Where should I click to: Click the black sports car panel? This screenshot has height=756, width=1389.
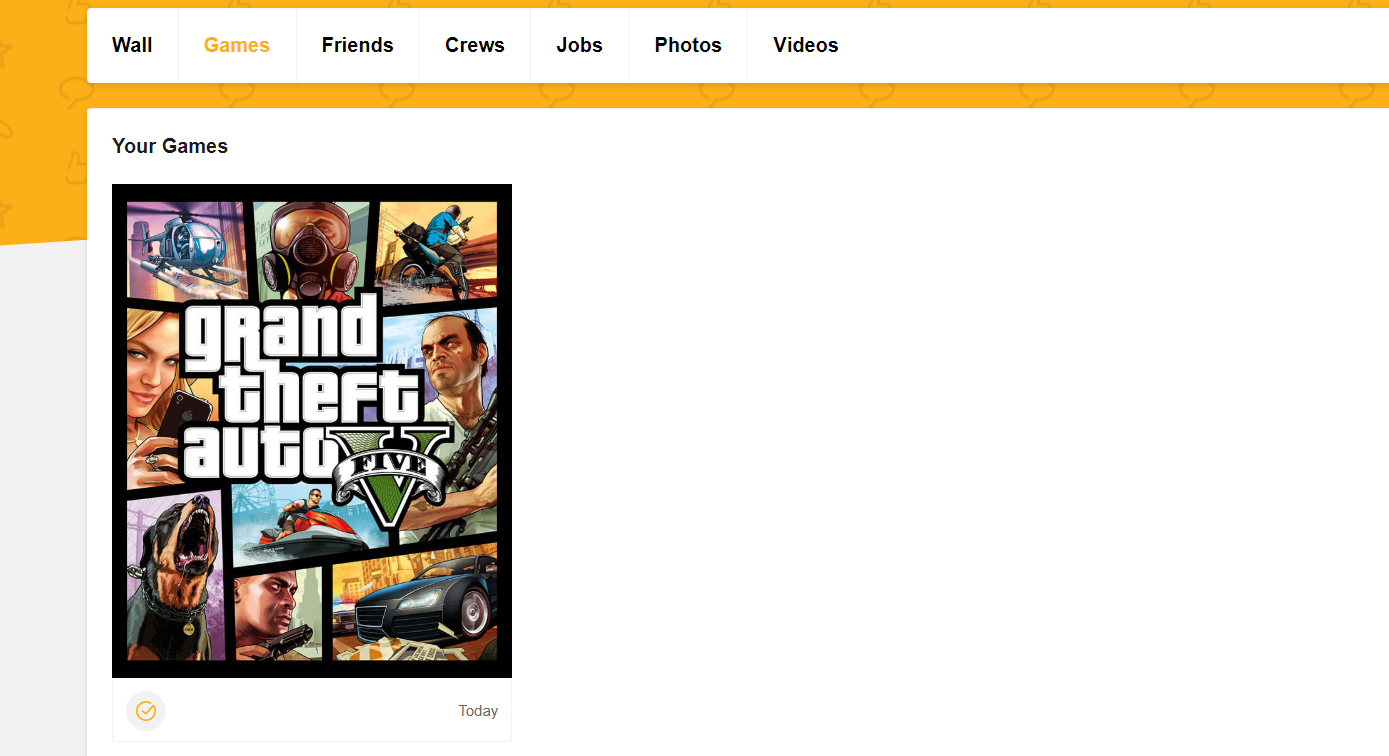(425, 605)
